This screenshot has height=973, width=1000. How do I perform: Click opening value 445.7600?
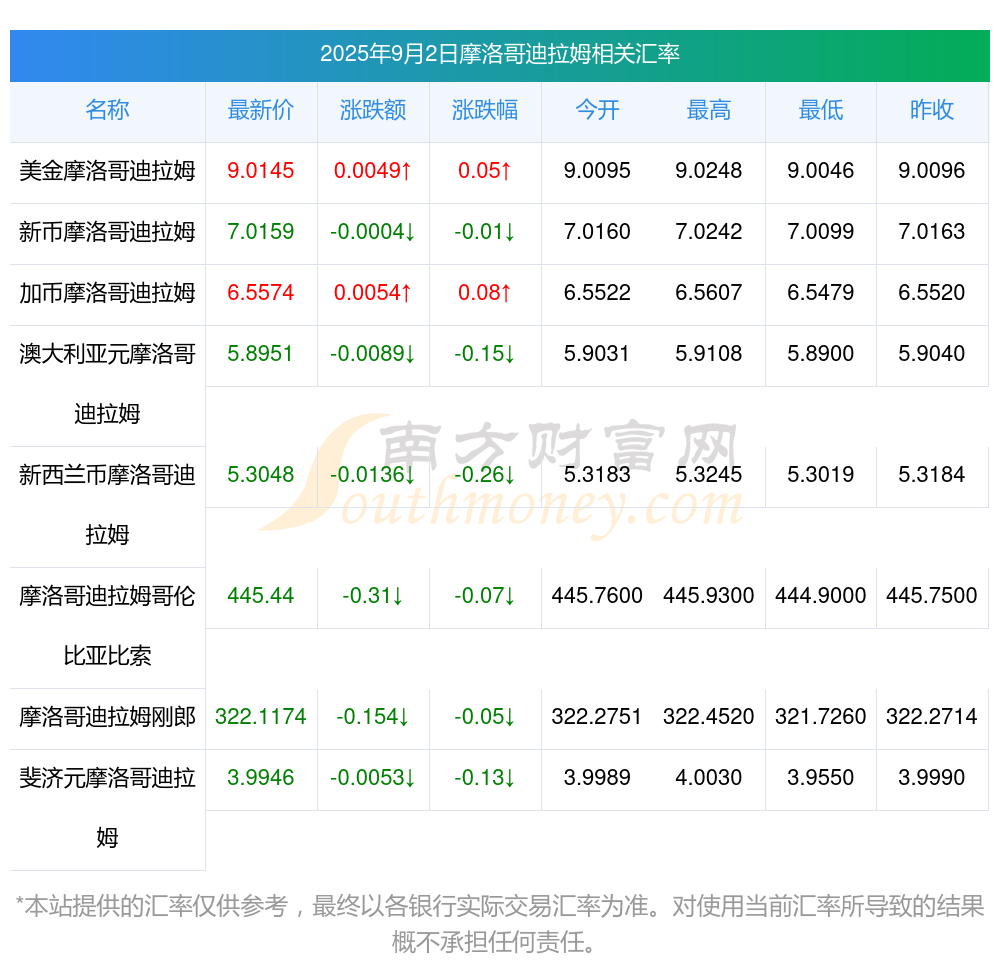point(597,596)
